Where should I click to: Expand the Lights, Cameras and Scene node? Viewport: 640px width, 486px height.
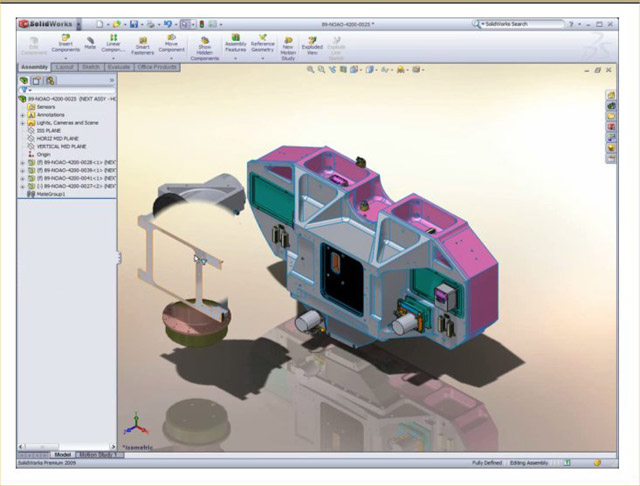click(23, 122)
